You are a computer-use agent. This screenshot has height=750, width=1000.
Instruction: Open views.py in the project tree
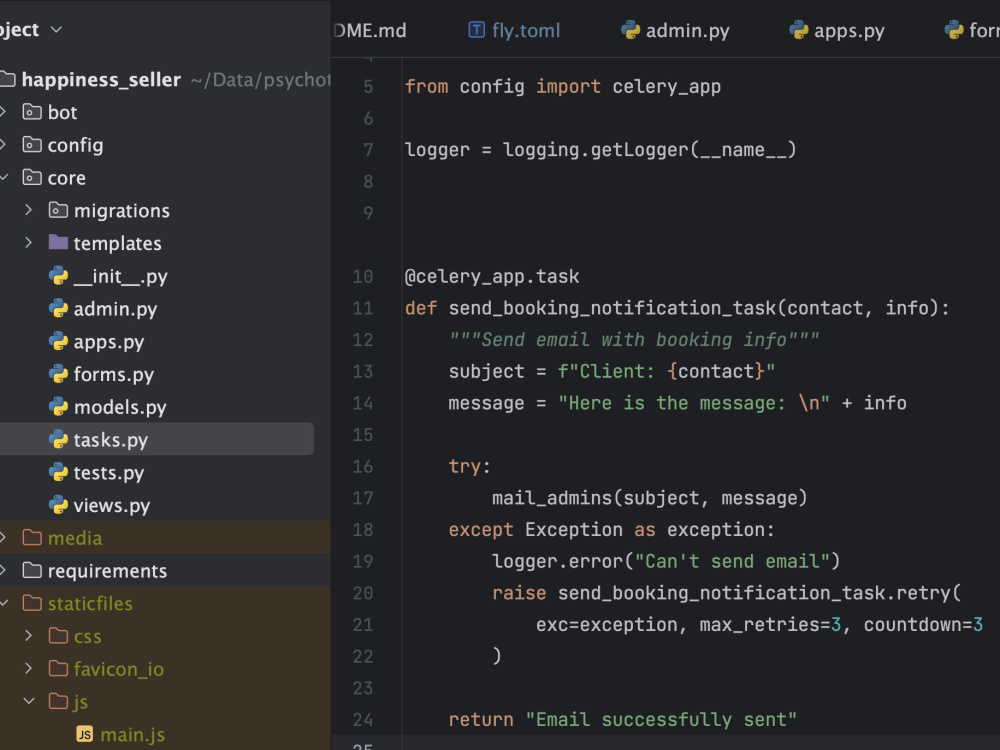(x=112, y=505)
